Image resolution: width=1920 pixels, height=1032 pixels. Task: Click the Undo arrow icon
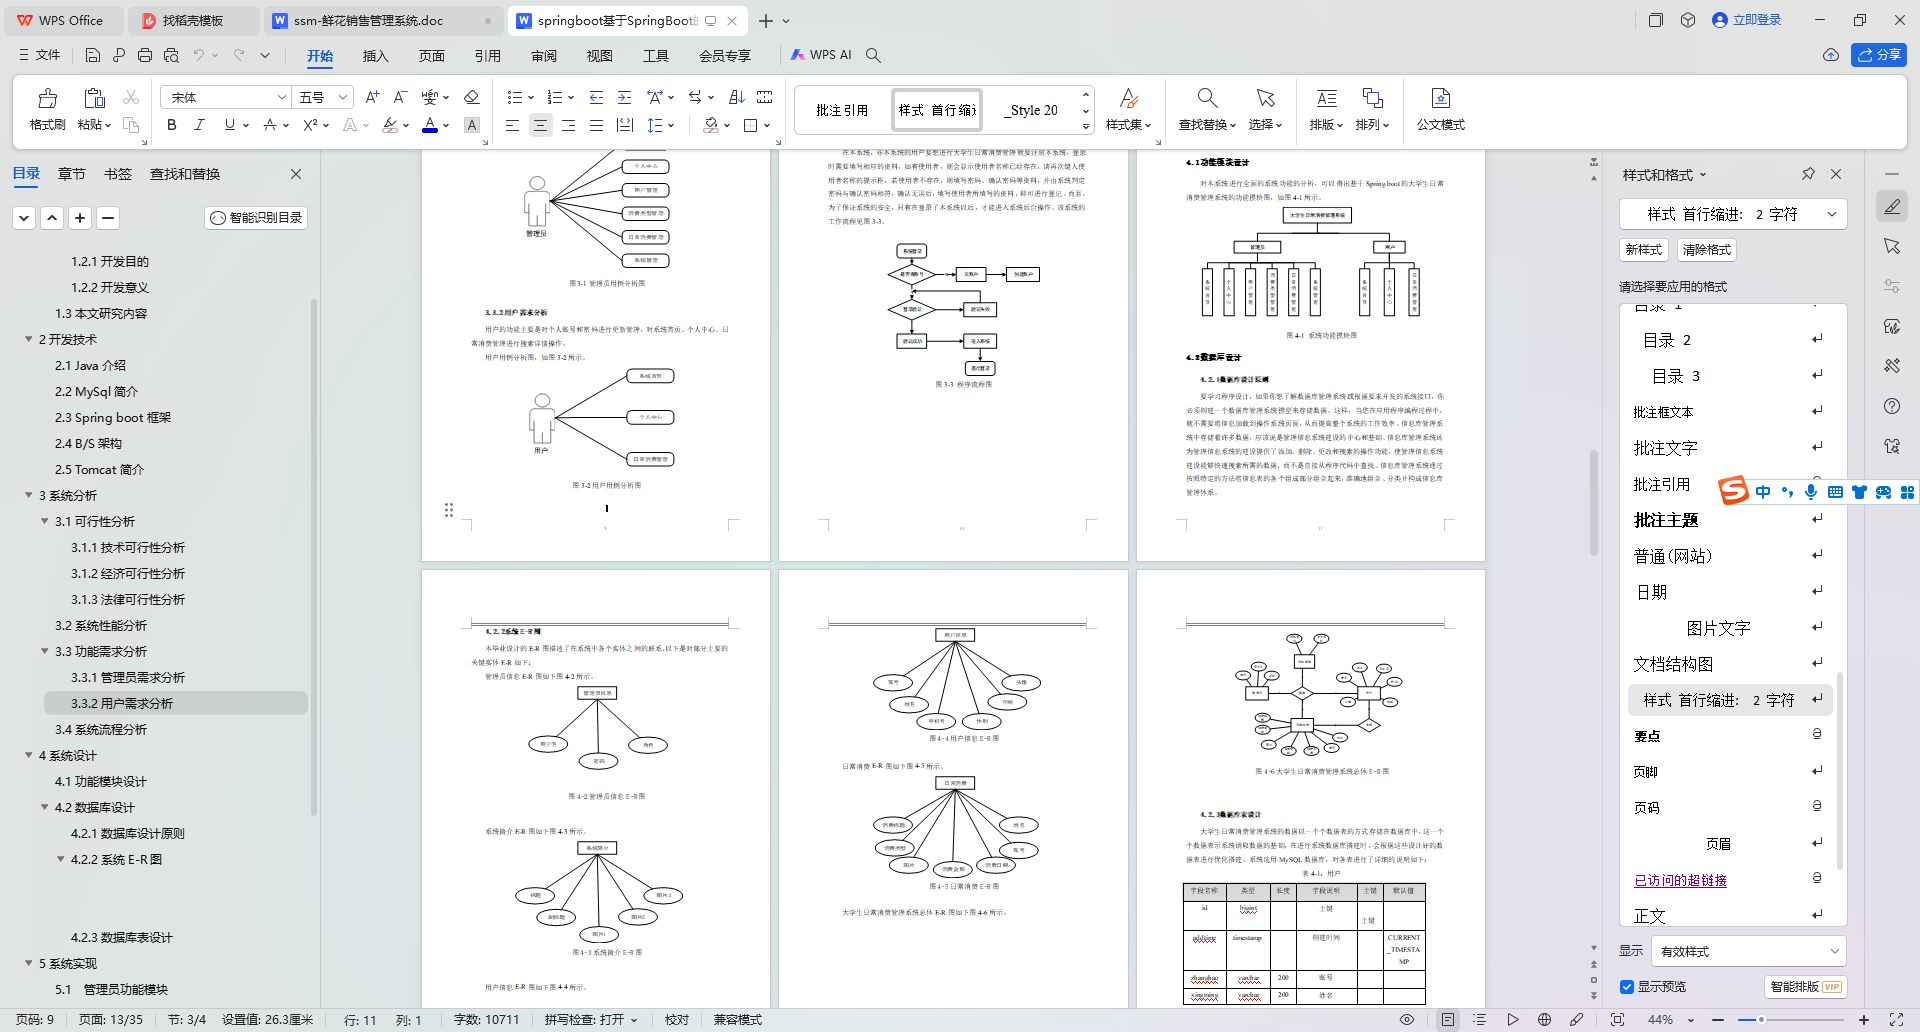tap(199, 55)
